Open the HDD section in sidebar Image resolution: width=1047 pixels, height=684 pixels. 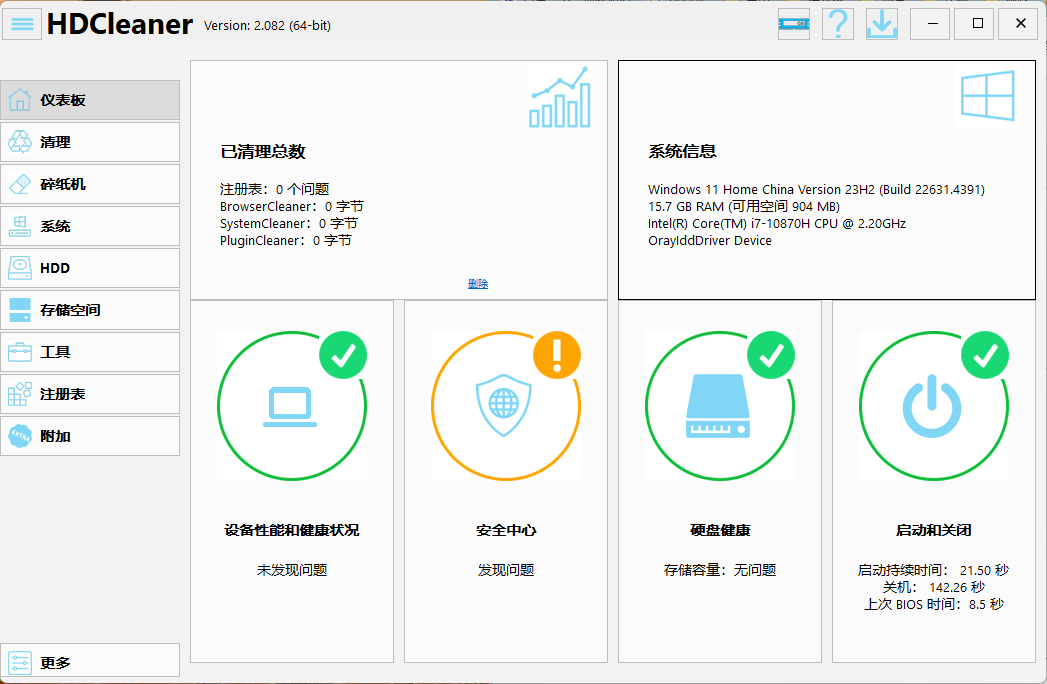[x=90, y=268]
